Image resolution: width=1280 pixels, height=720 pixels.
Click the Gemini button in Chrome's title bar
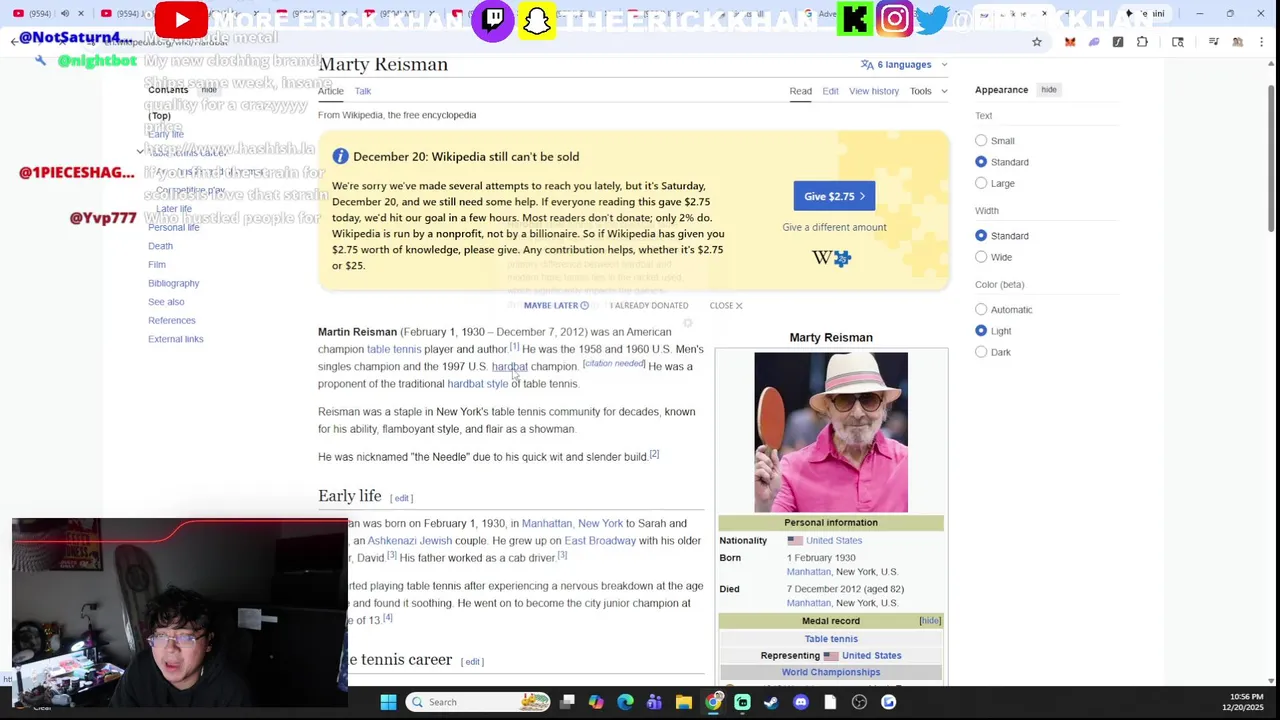[1147, 14]
